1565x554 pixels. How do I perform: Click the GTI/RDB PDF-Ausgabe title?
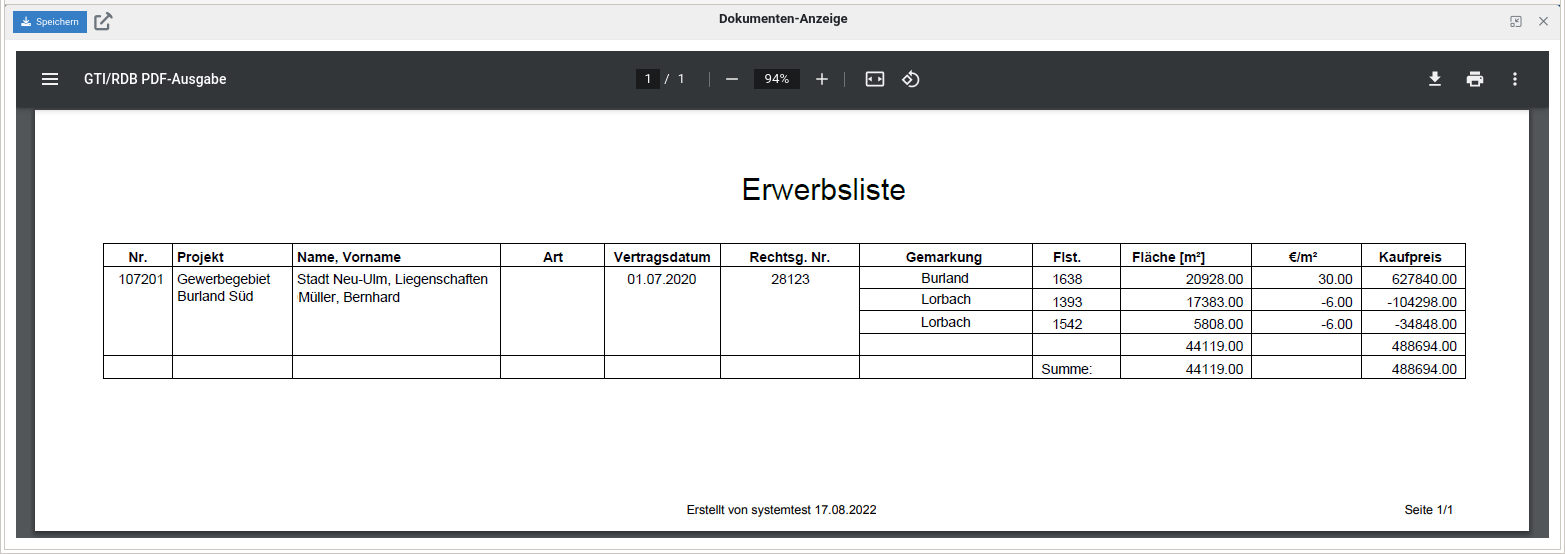155,79
